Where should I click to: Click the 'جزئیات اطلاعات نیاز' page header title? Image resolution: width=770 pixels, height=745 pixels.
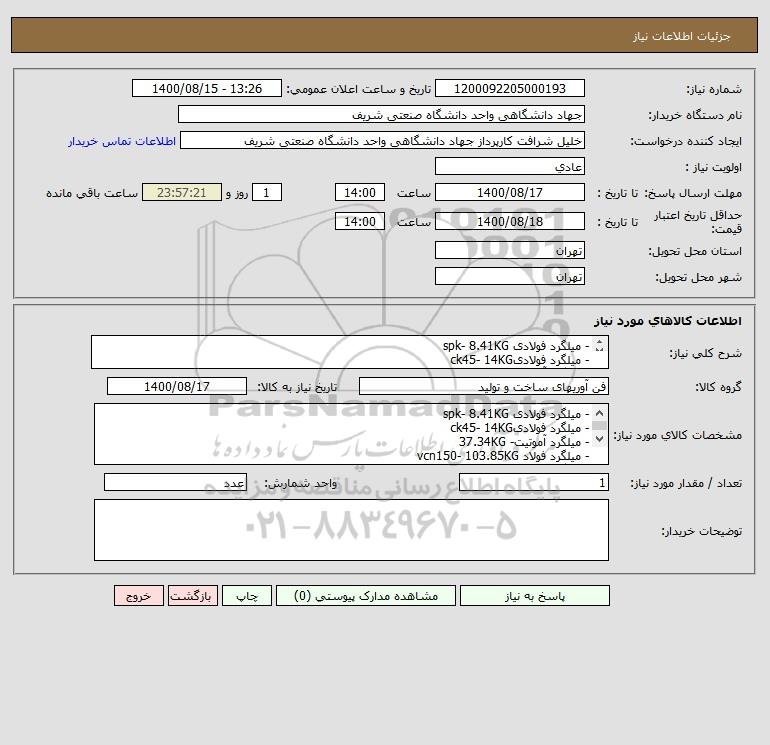point(682,36)
